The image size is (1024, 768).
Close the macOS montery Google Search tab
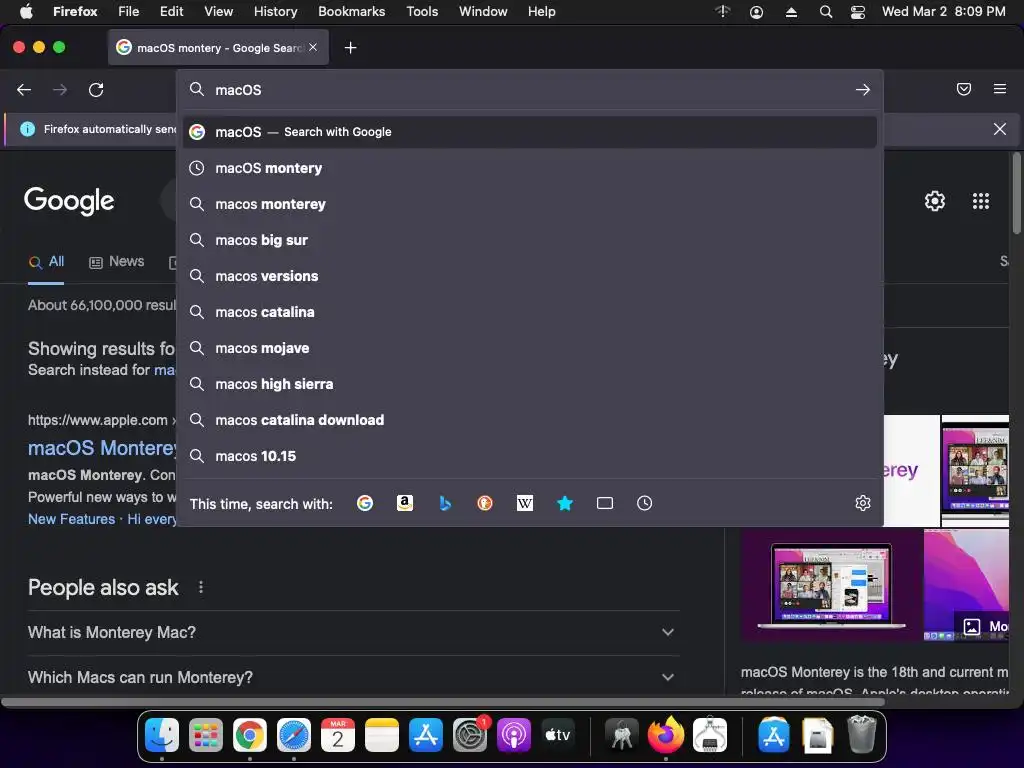(313, 47)
